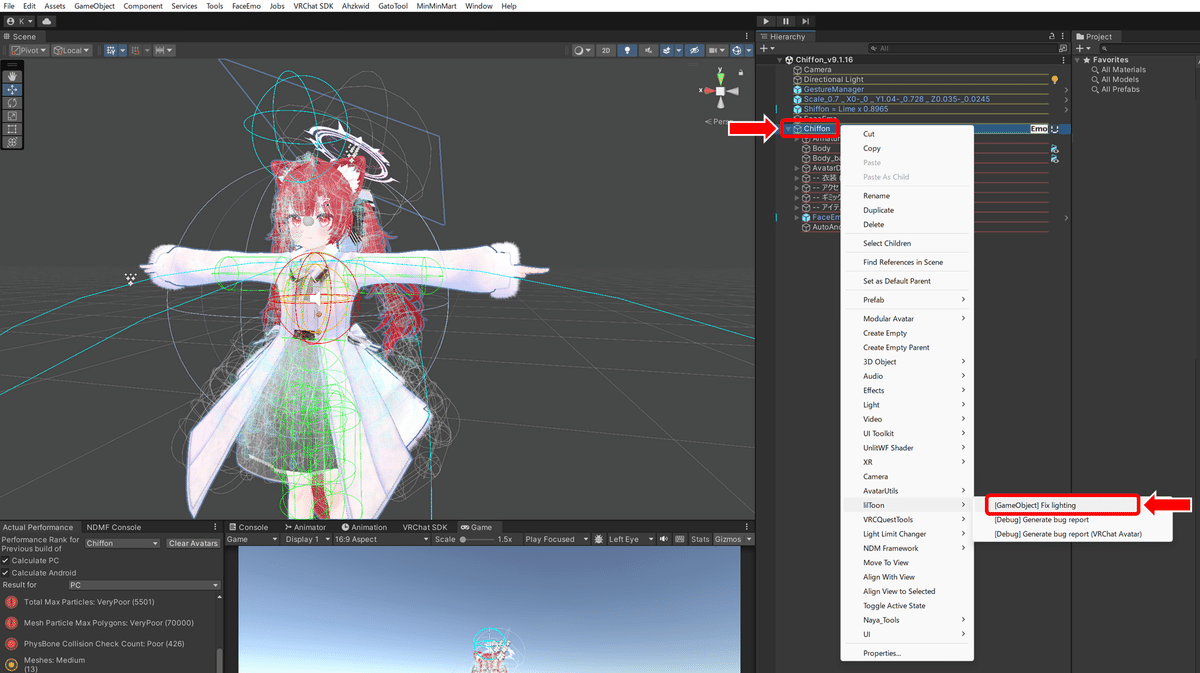The image size is (1200, 673).
Task: Click the grid ruler spacing icon
Action: 163,50
